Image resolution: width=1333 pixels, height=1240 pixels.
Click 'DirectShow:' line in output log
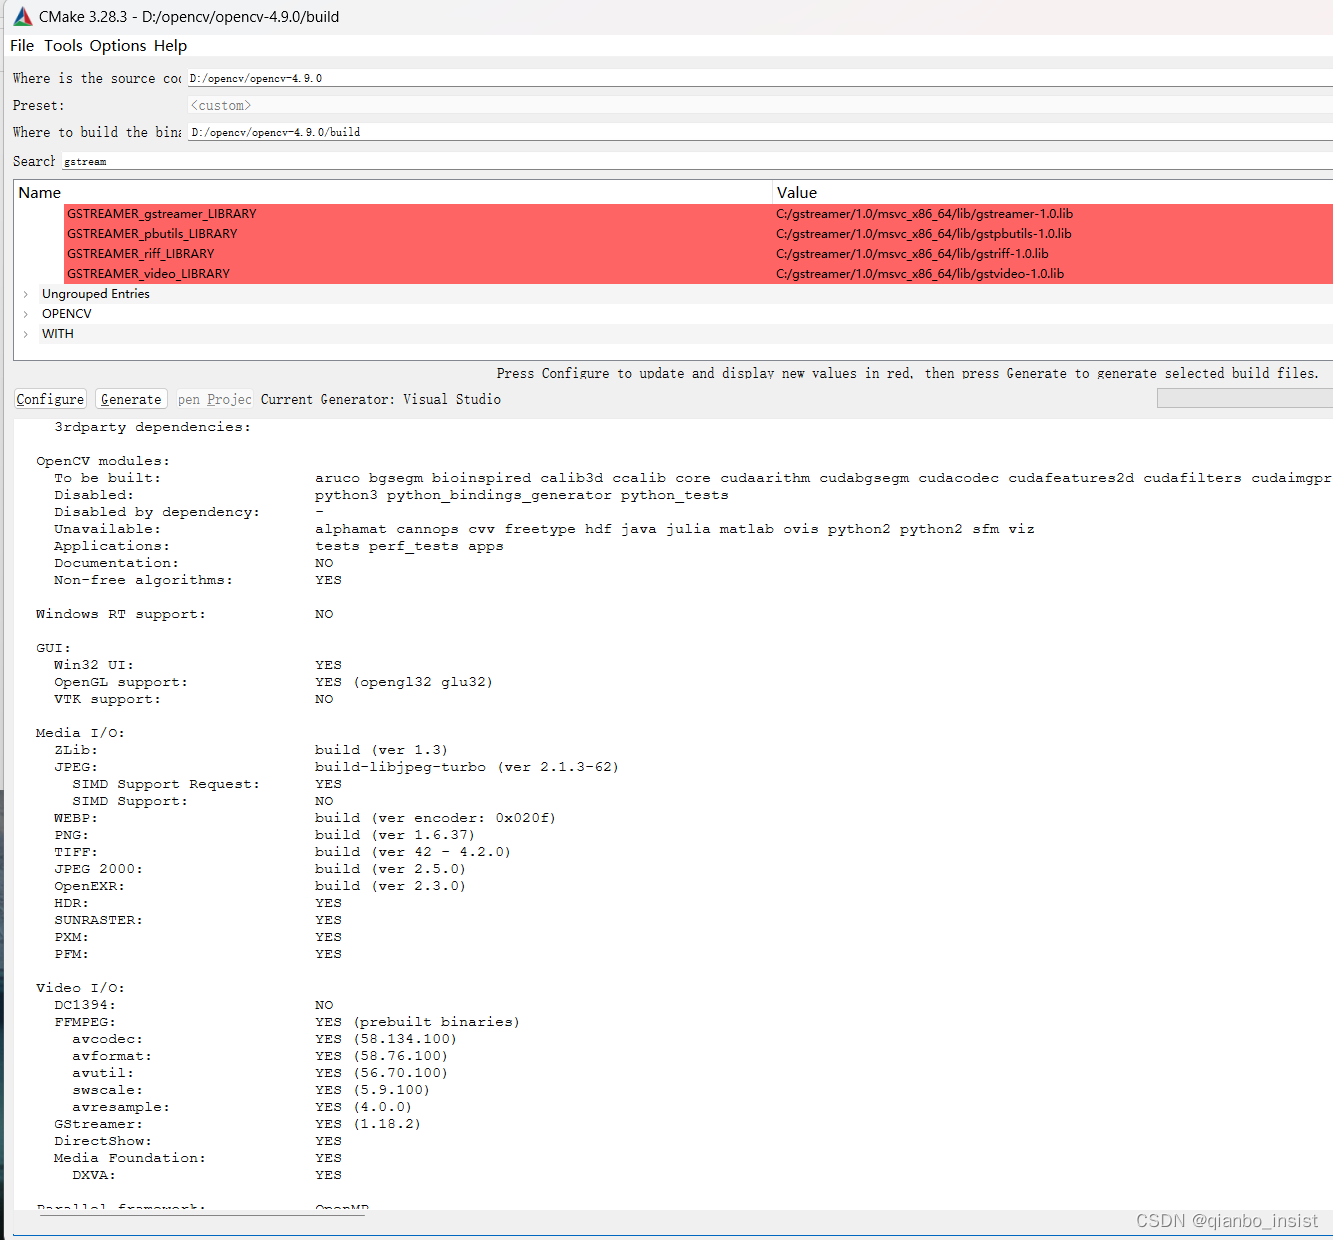[103, 1141]
